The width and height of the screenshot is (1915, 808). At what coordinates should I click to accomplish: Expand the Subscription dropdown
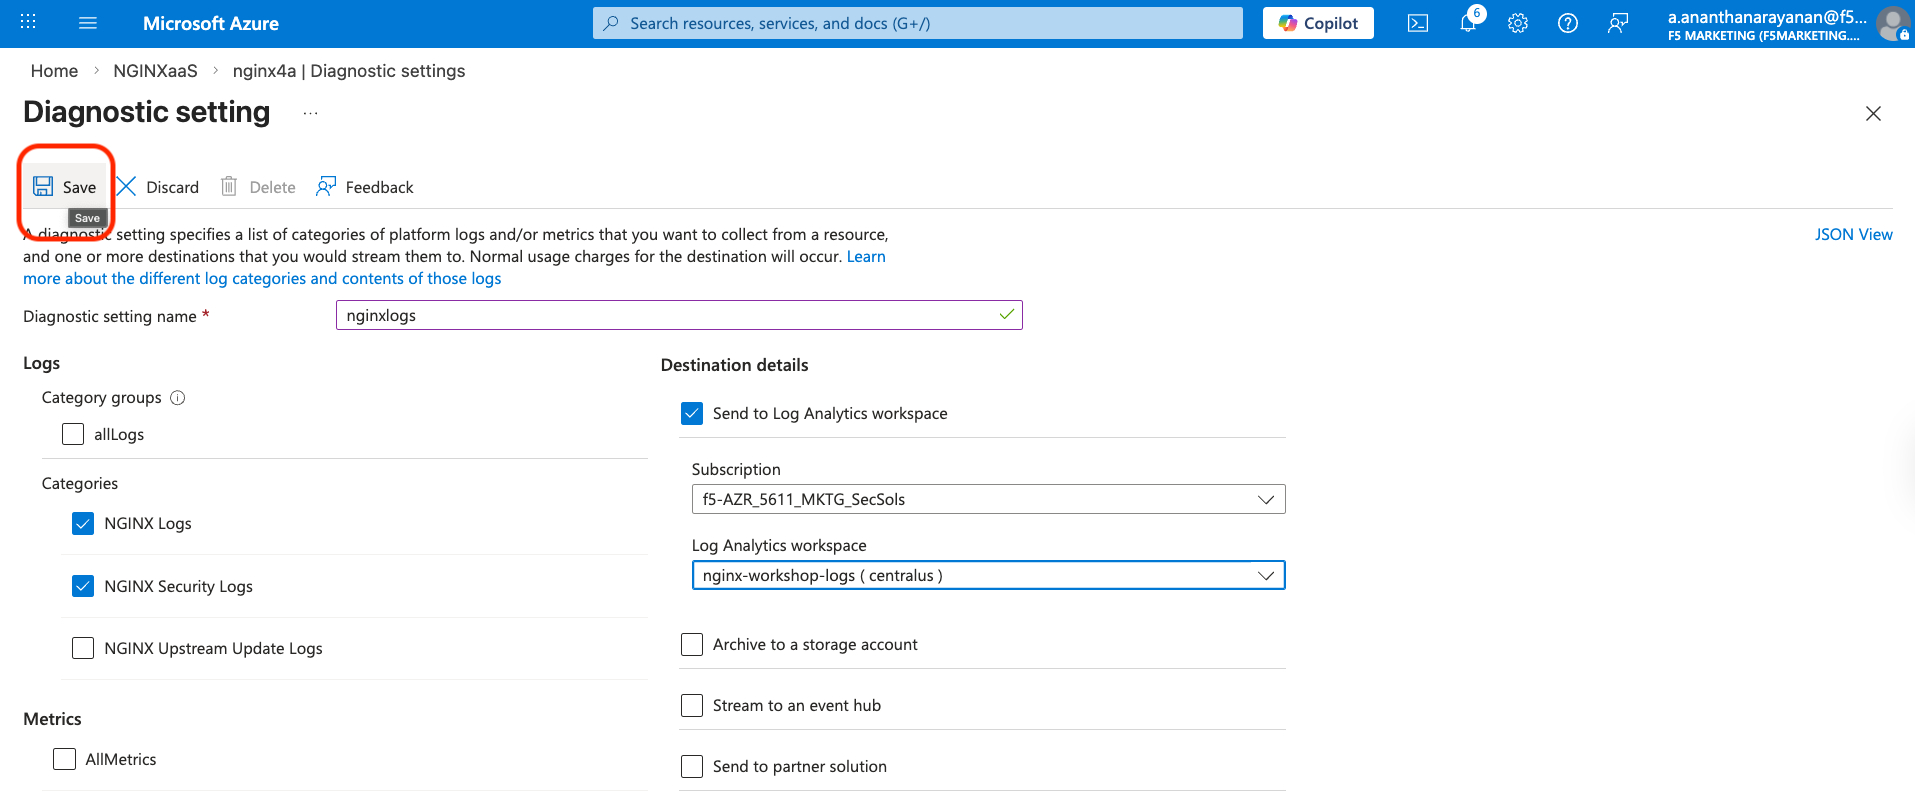coord(988,499)
